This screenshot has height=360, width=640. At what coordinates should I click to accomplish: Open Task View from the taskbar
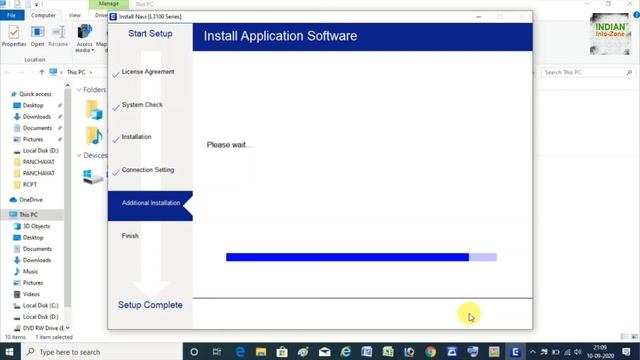pos(216,352)
